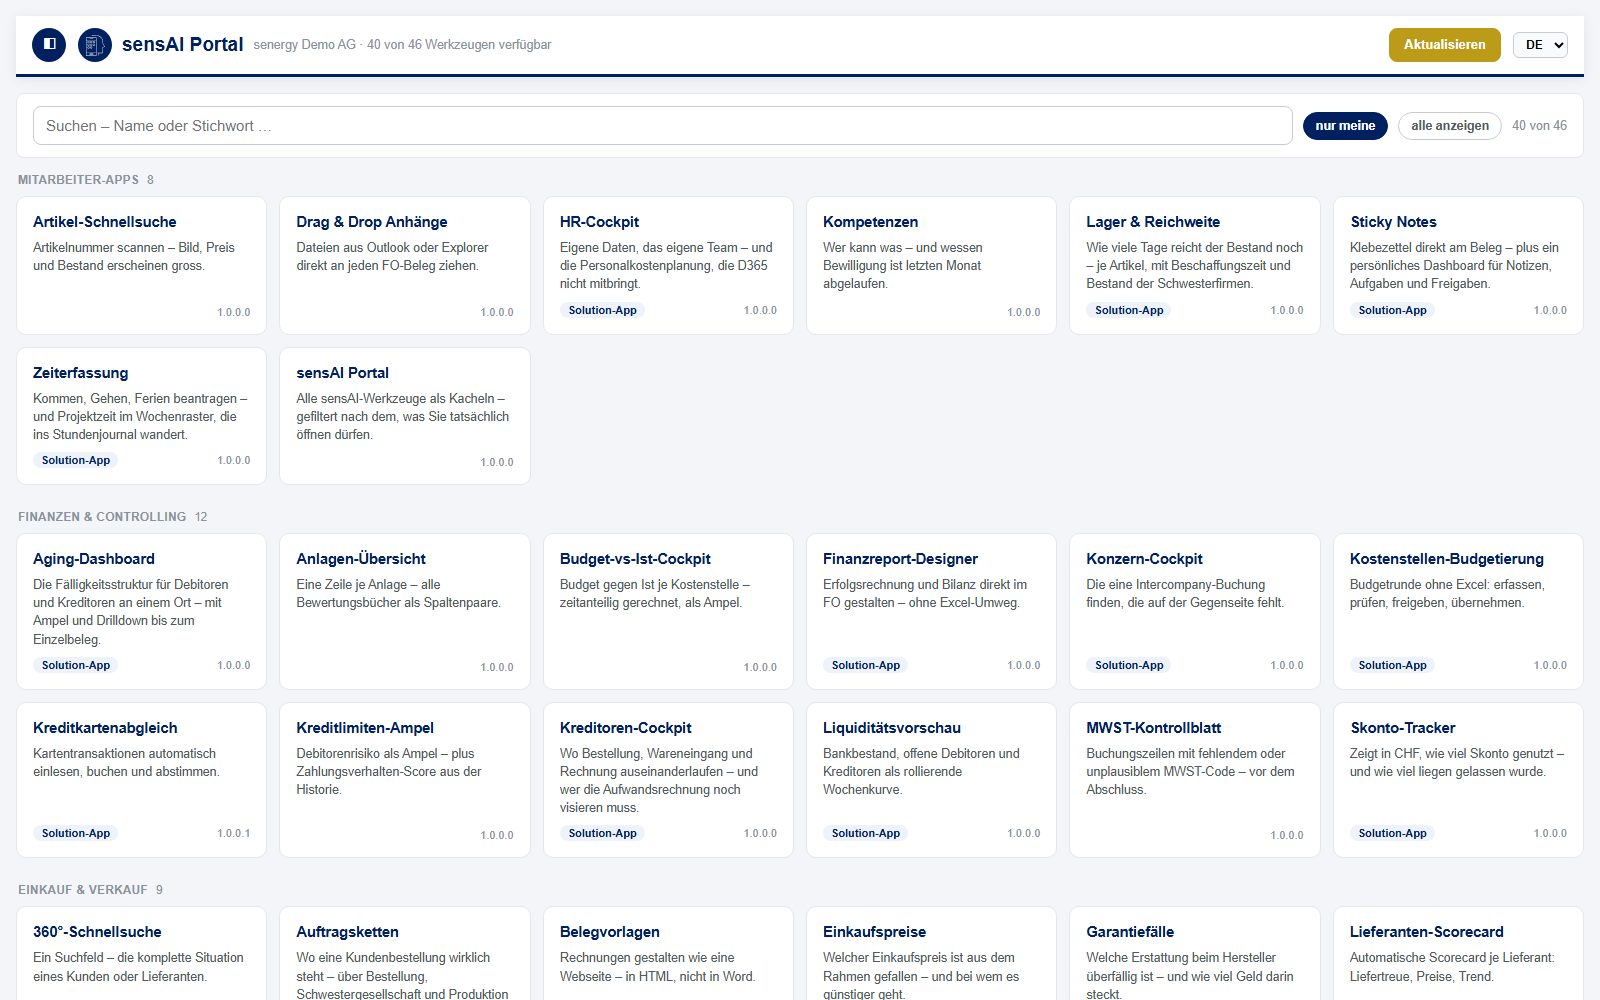Select the Einkaufspreise tile
Image resolution: width=1600 pixels, height=1000 pixels.
click(931, 954)
